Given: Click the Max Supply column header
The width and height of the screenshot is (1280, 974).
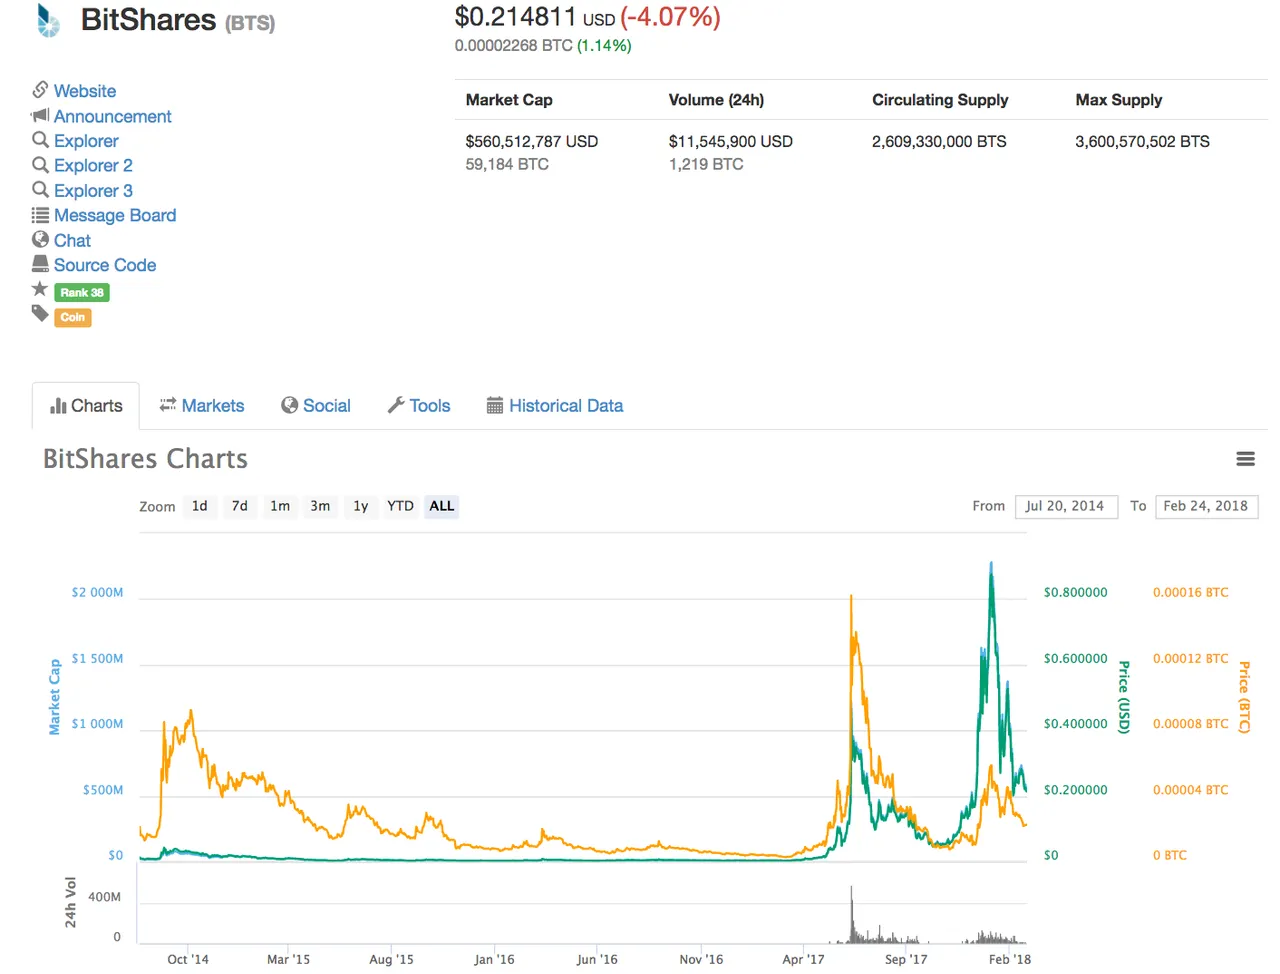Looking at the screenshot, I should pos(1119,100).
